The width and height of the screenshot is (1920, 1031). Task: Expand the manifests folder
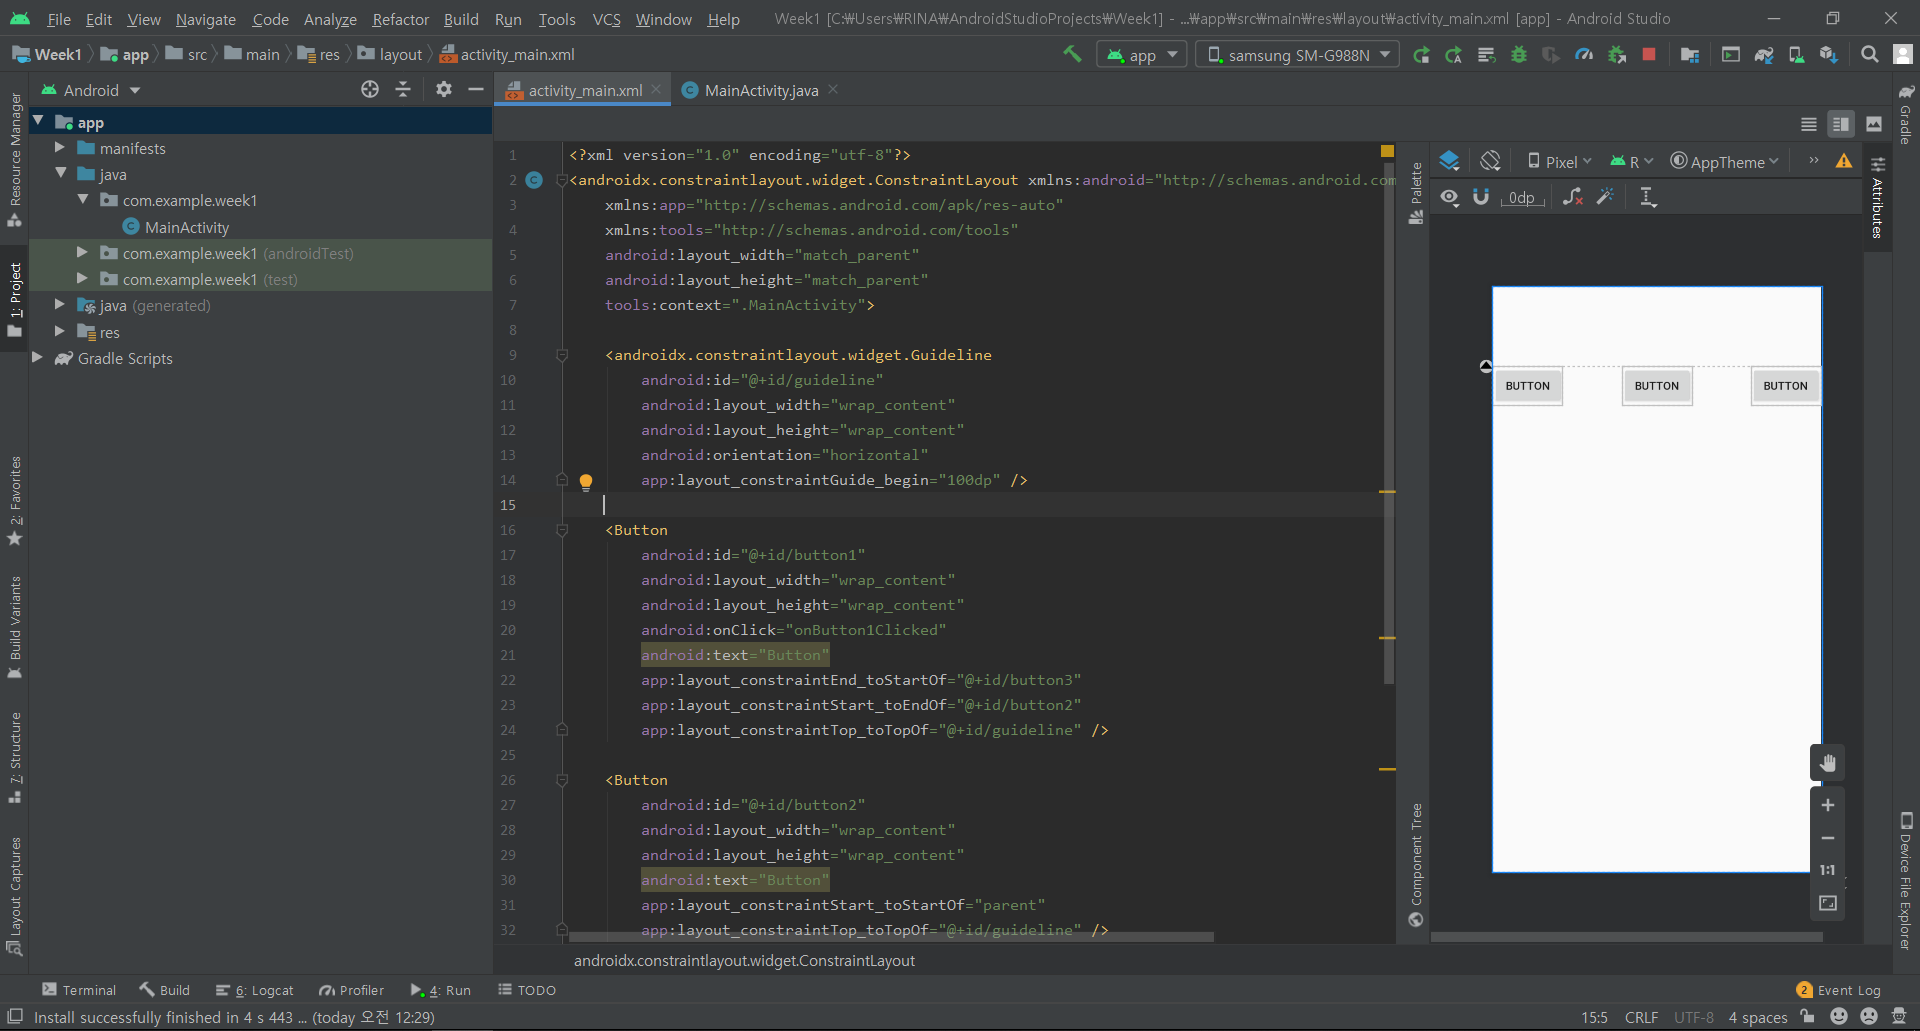[60, 147]
